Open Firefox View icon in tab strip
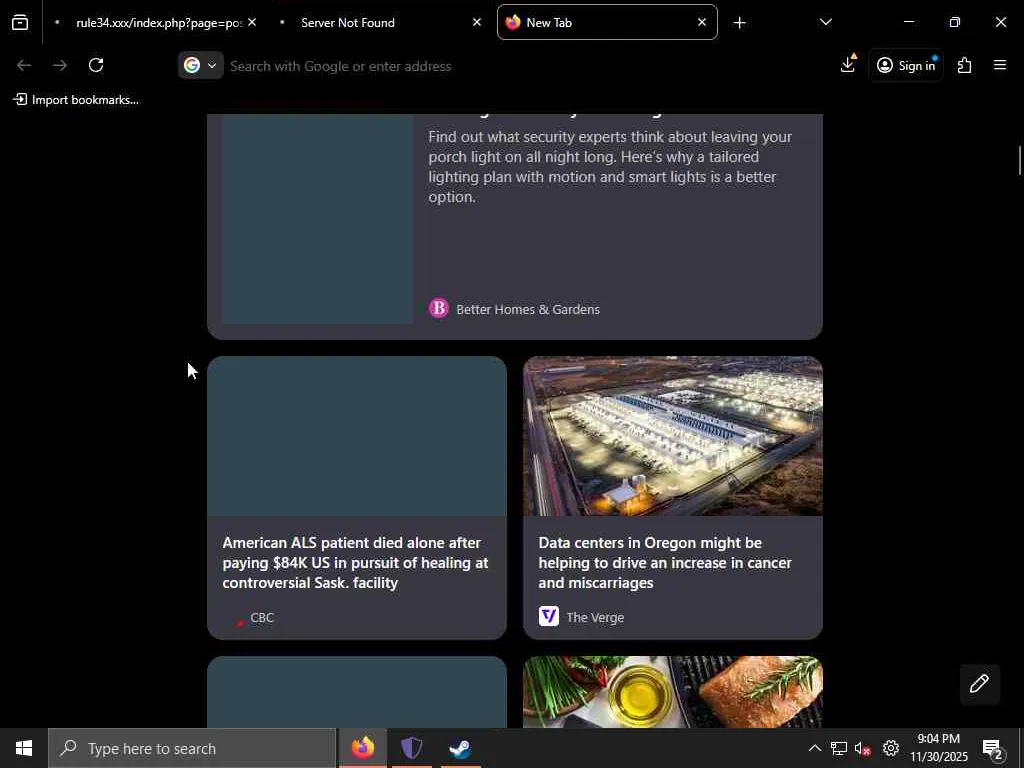 tap(20, 23)
